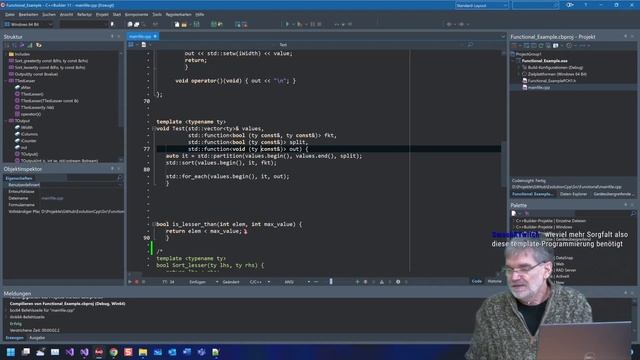
Task: Select the Includes node in Struktur tree
Action: click(x=22, y=54)
